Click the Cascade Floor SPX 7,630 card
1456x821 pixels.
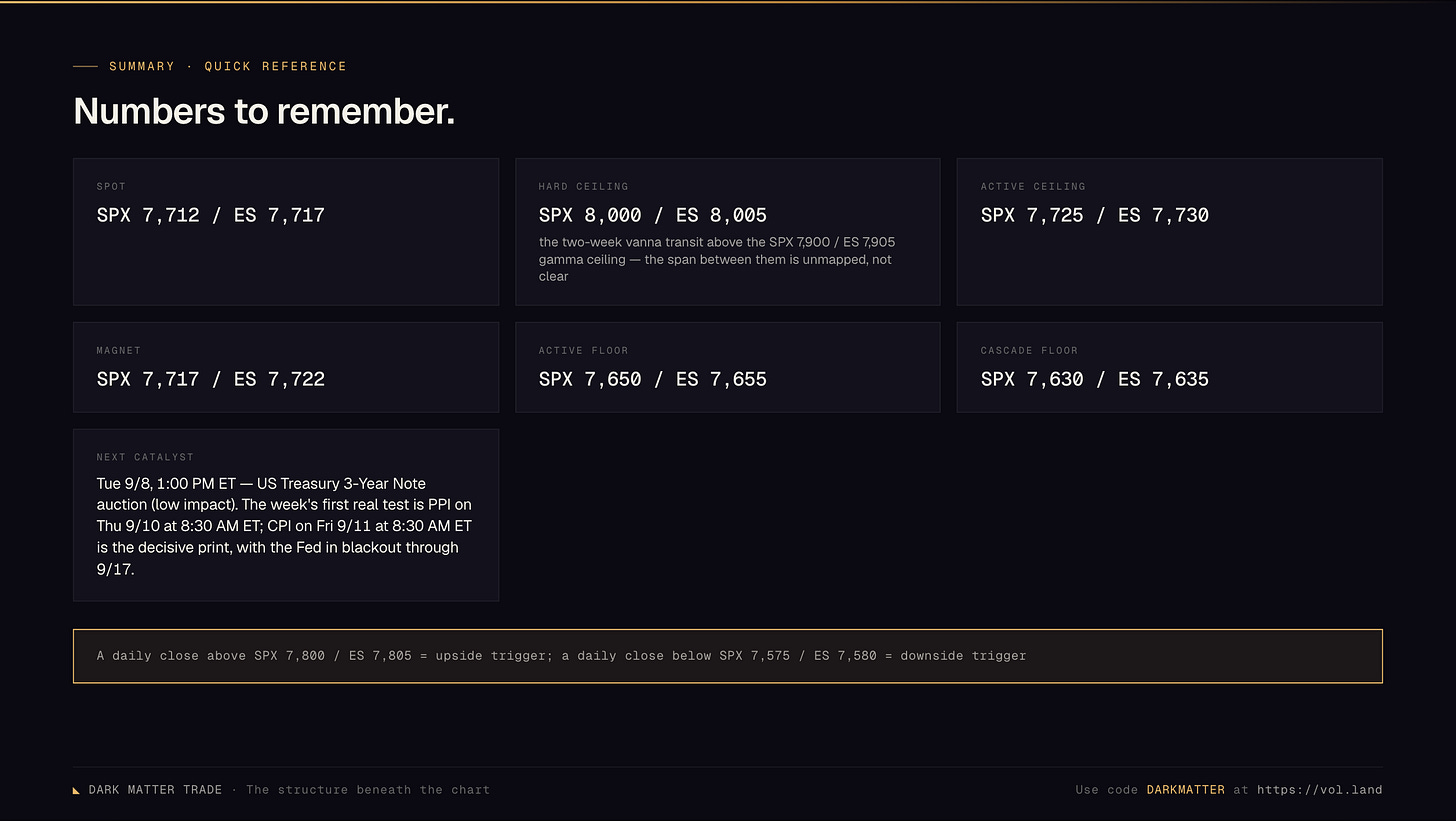[x=1170, y=367]
